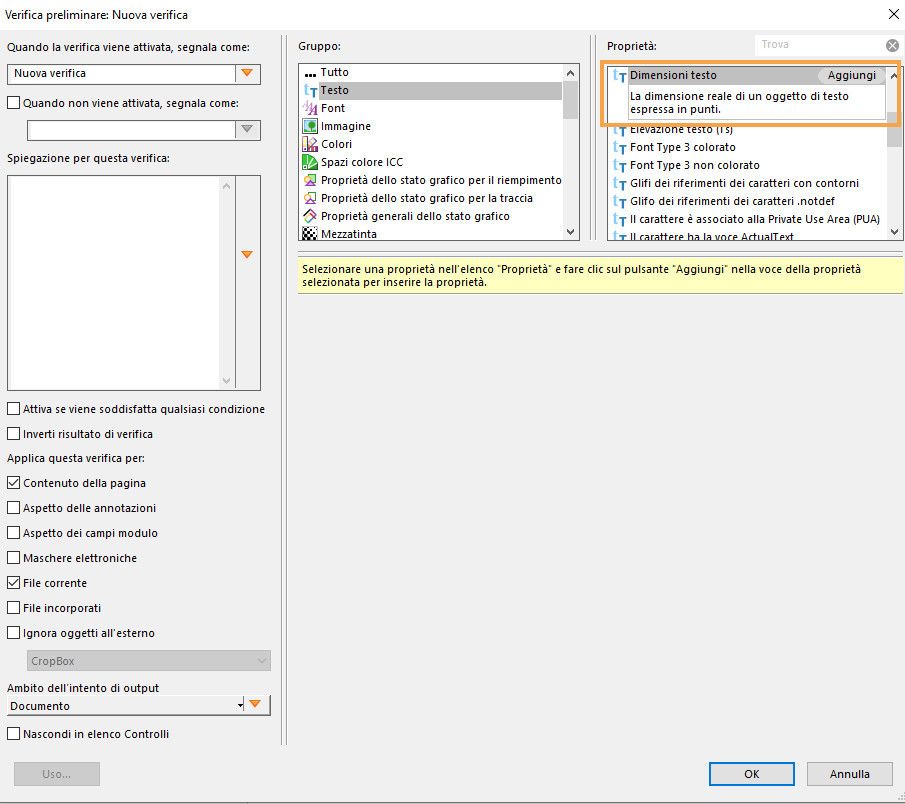905x804 pixels.
Task: Click the Mezzatinta group icon
Action: [310, 234]
